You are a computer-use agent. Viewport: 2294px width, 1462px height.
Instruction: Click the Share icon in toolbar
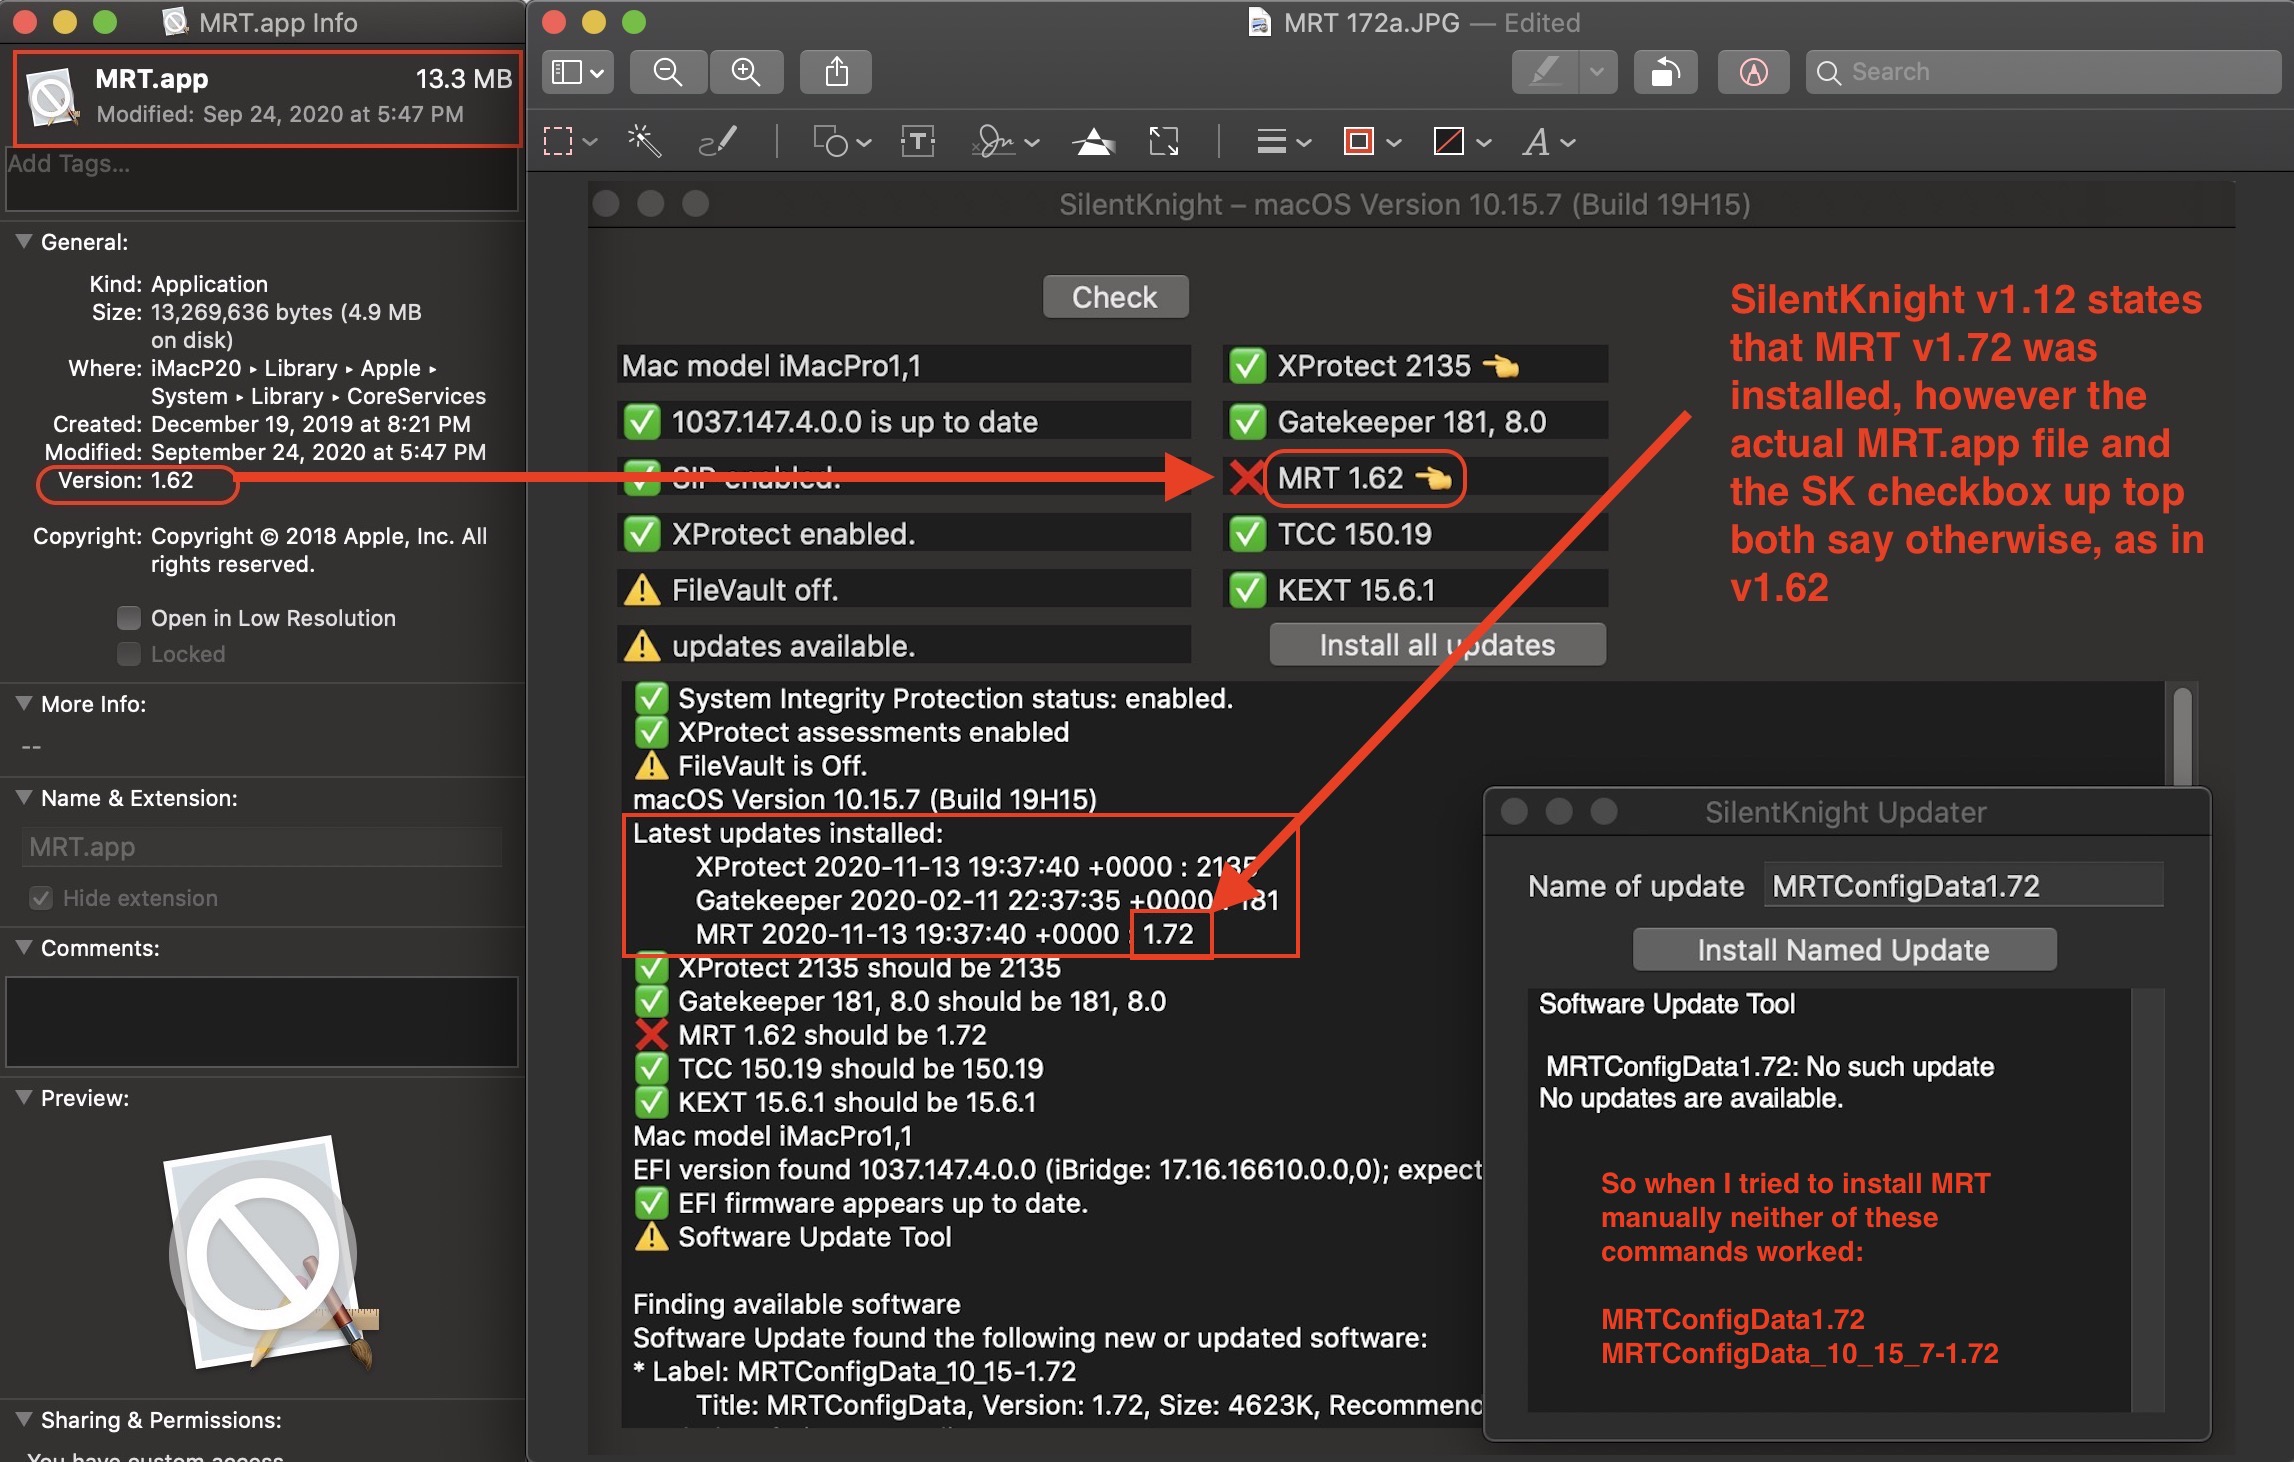(x=836, y=73)
